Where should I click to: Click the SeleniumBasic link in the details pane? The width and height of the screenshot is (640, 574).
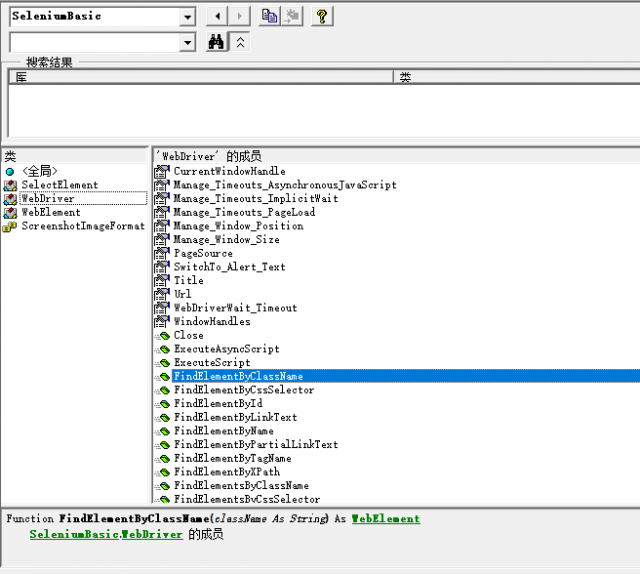(x=74, y=535)
